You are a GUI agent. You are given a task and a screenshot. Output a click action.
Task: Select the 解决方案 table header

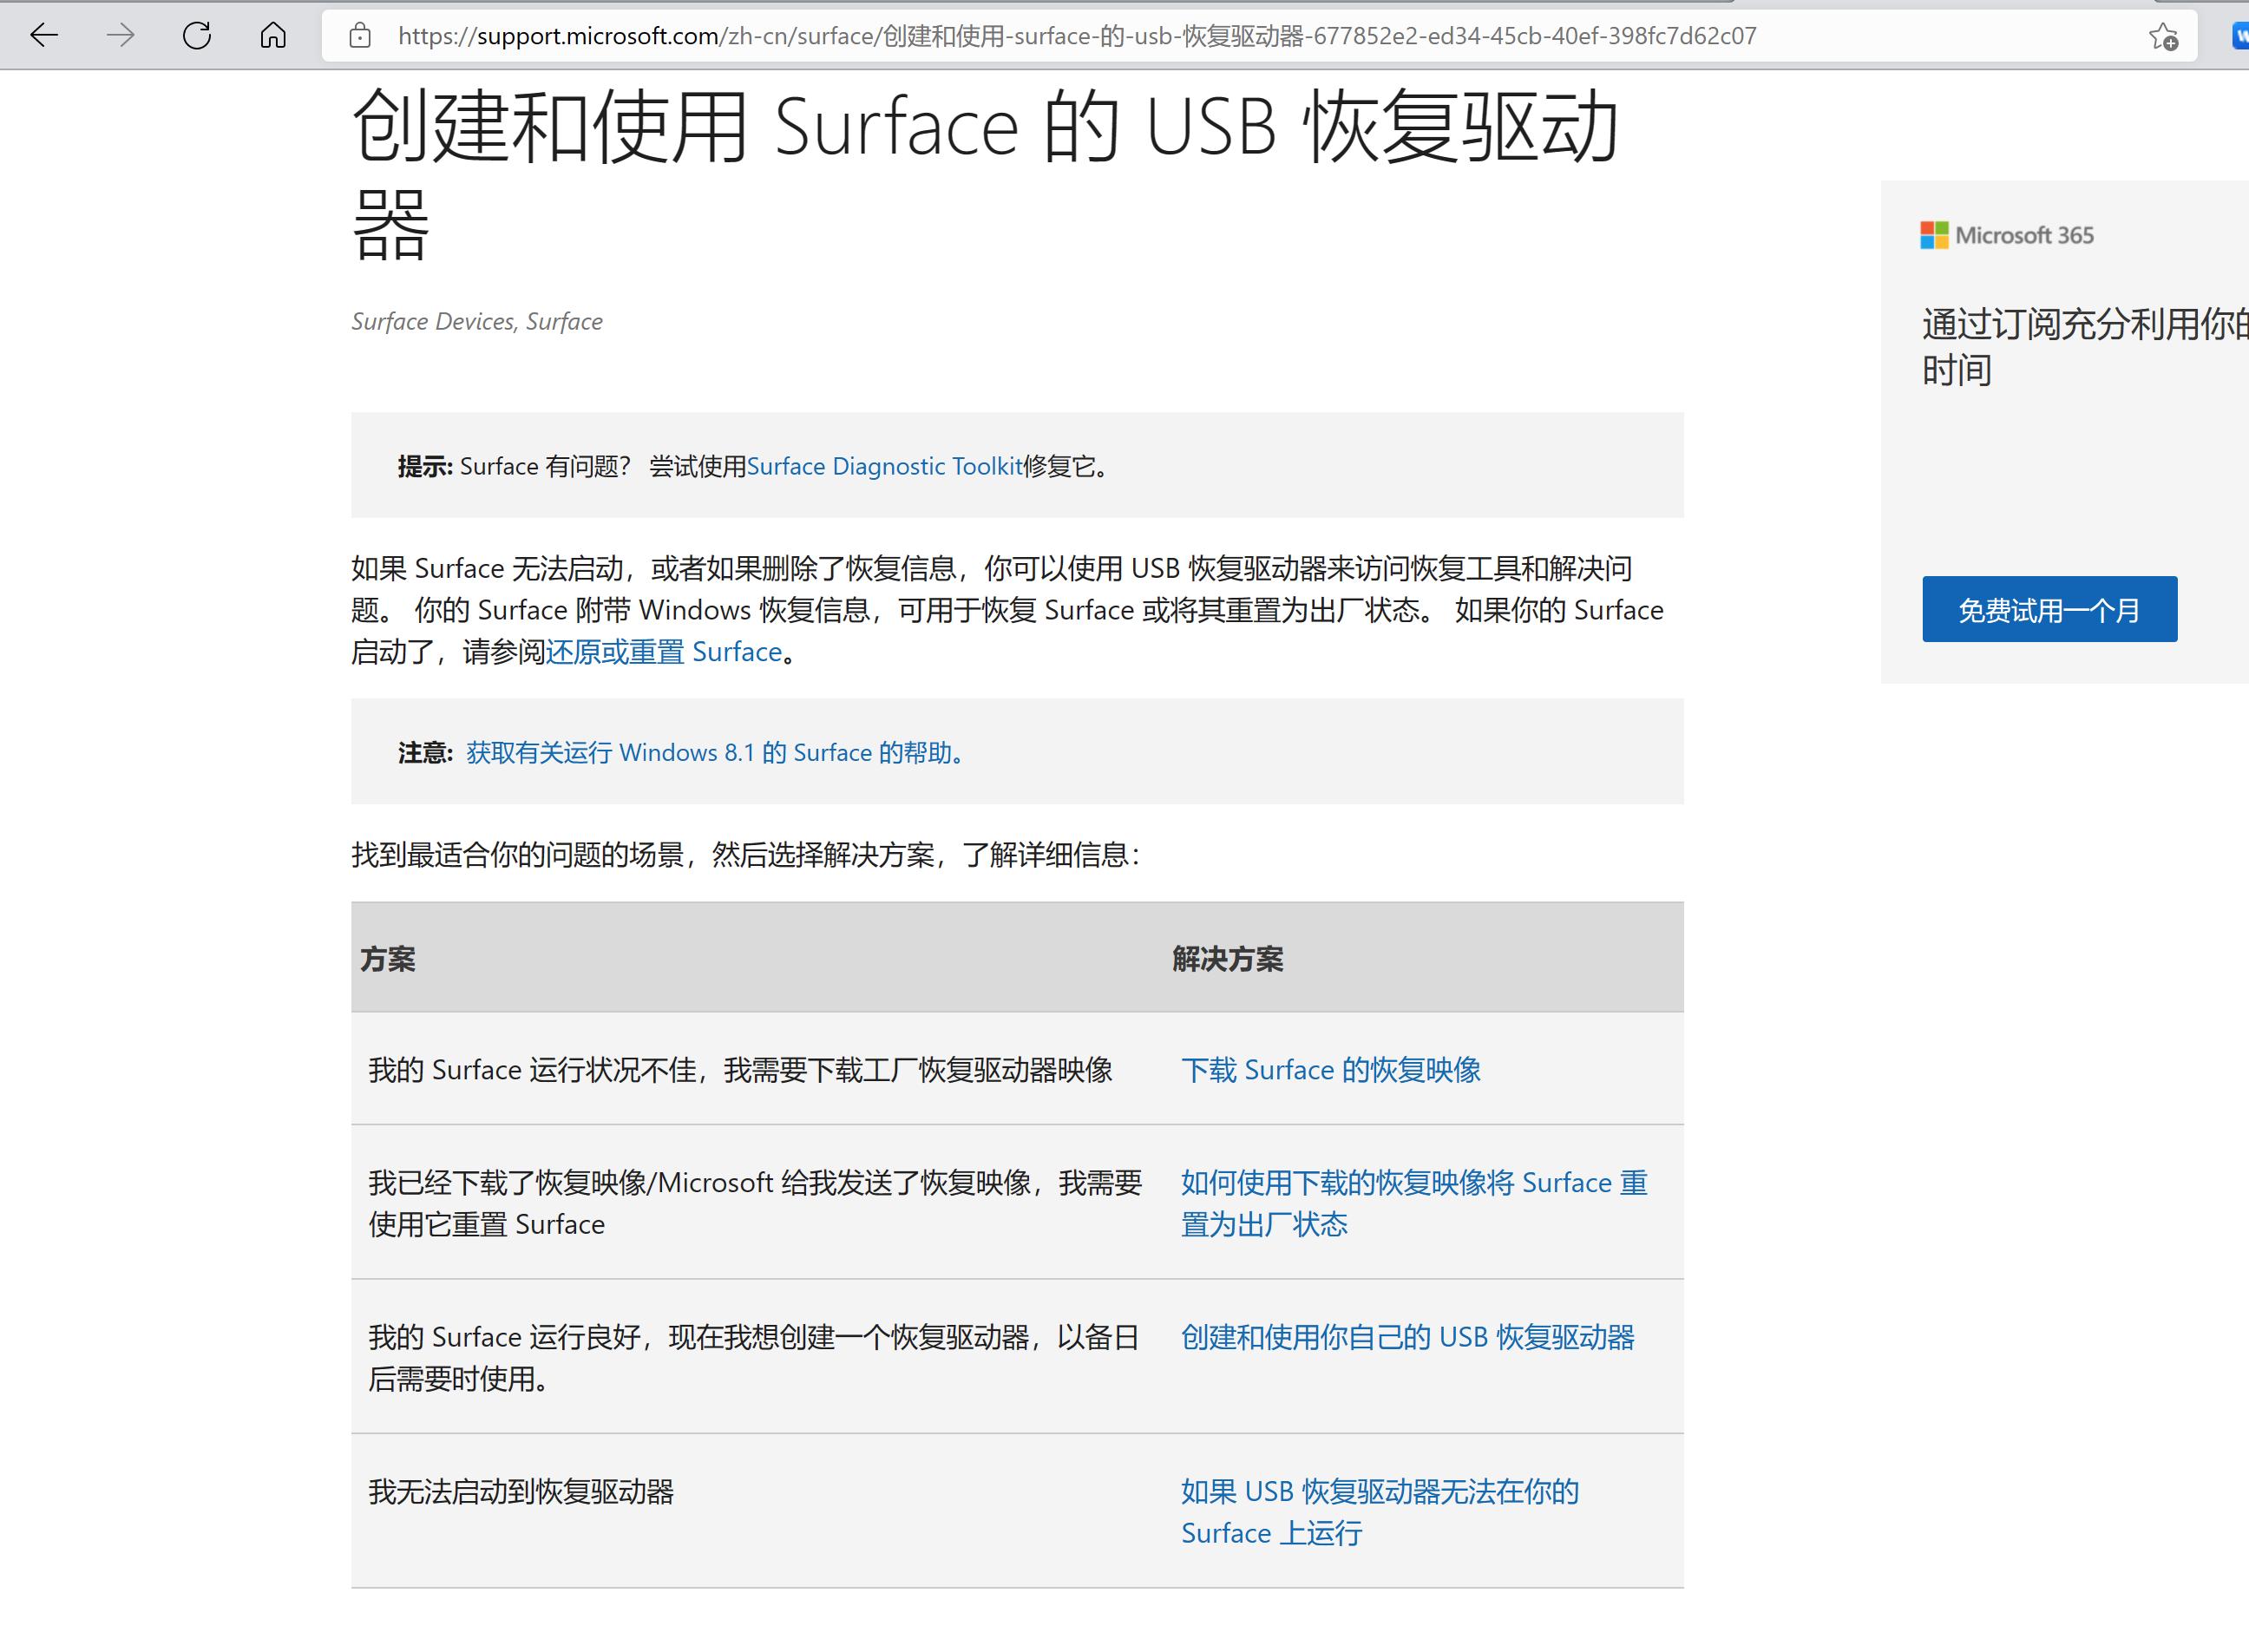pyautogui.click(x=1229, y=959)
